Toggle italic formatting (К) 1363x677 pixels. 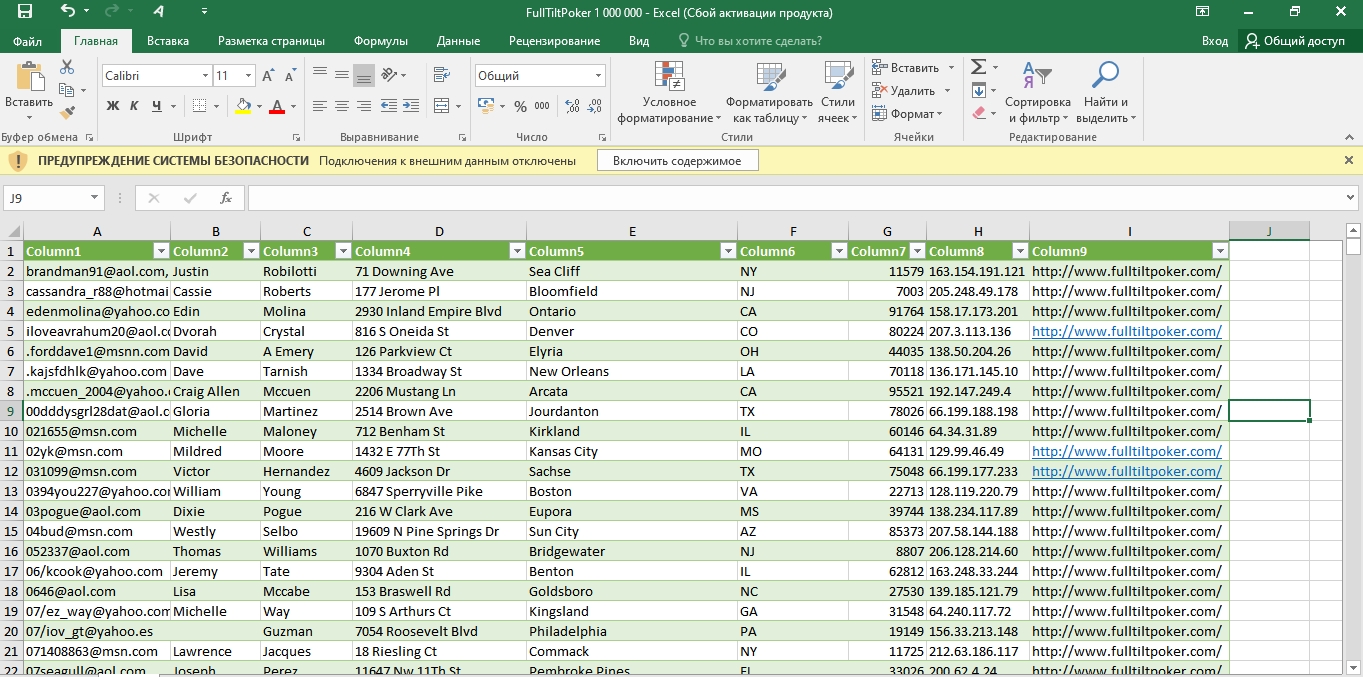pos(135,106)
